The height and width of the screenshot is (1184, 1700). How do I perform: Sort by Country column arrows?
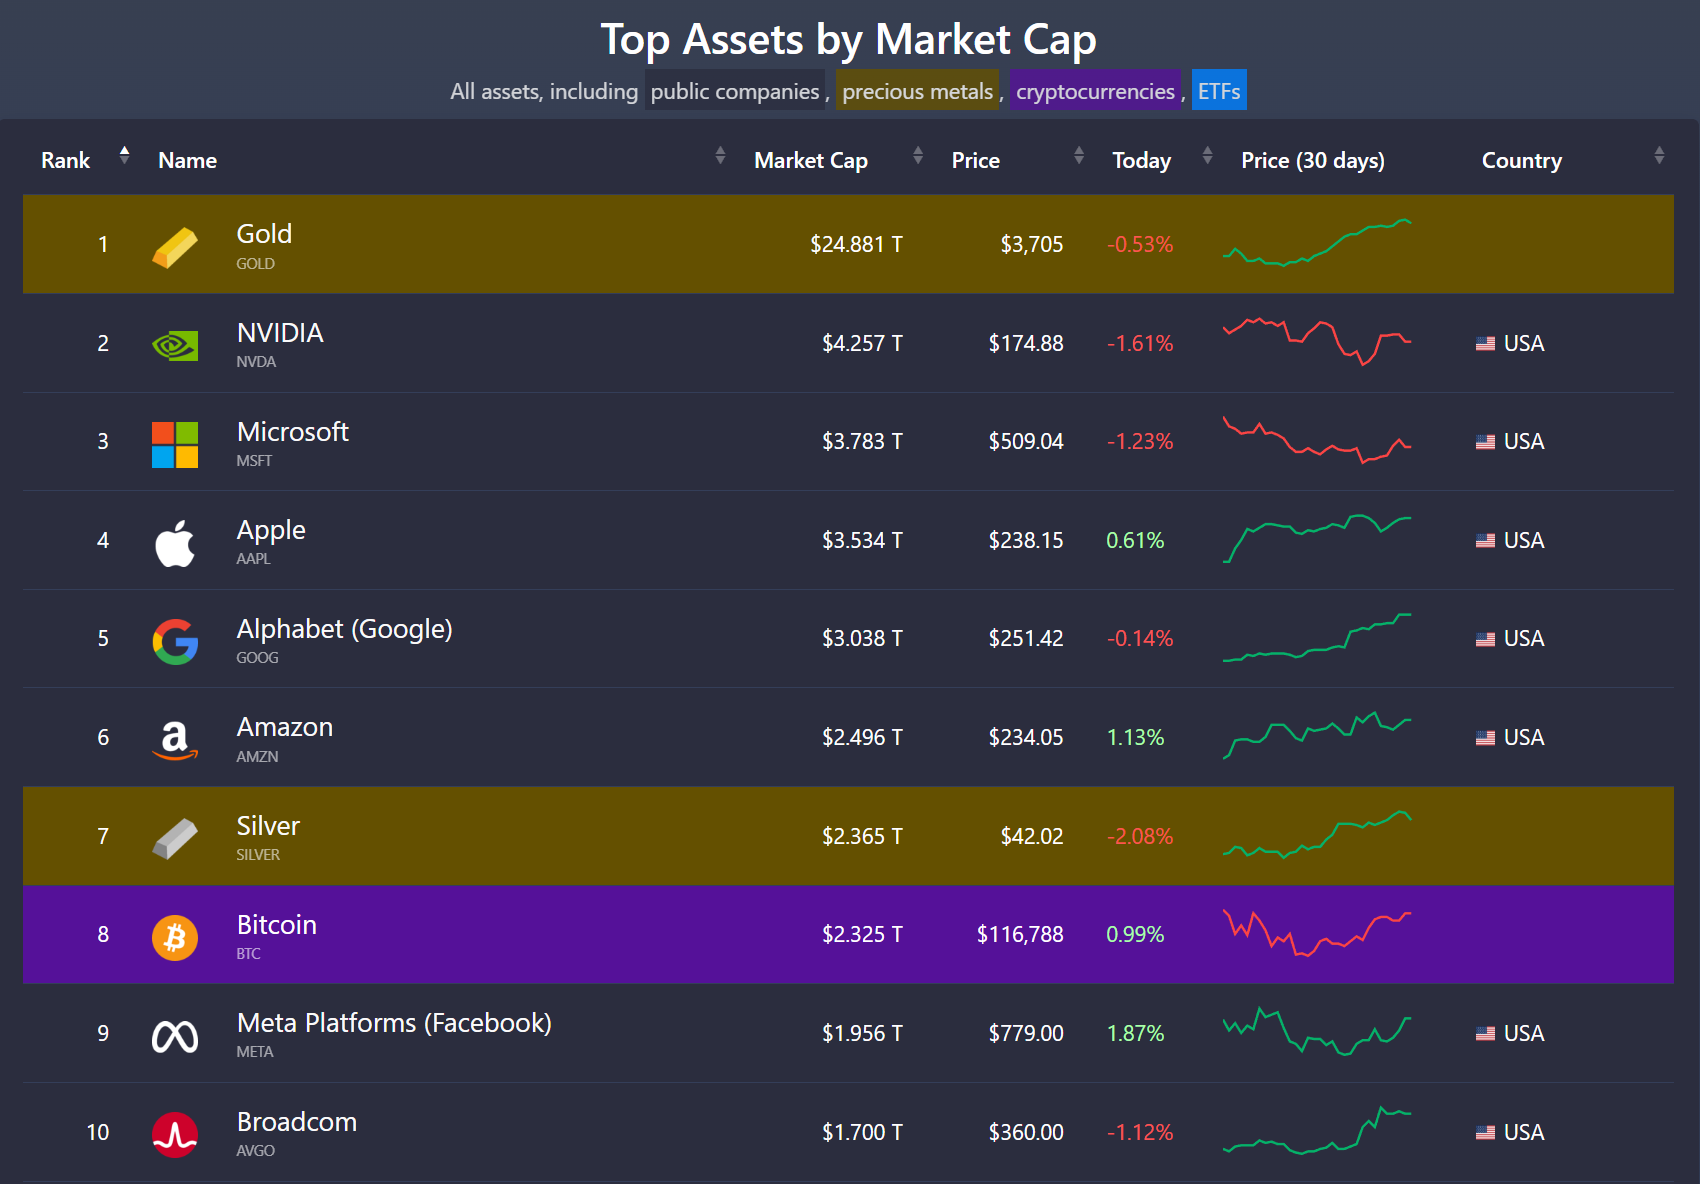click(x=1659, y=155)
